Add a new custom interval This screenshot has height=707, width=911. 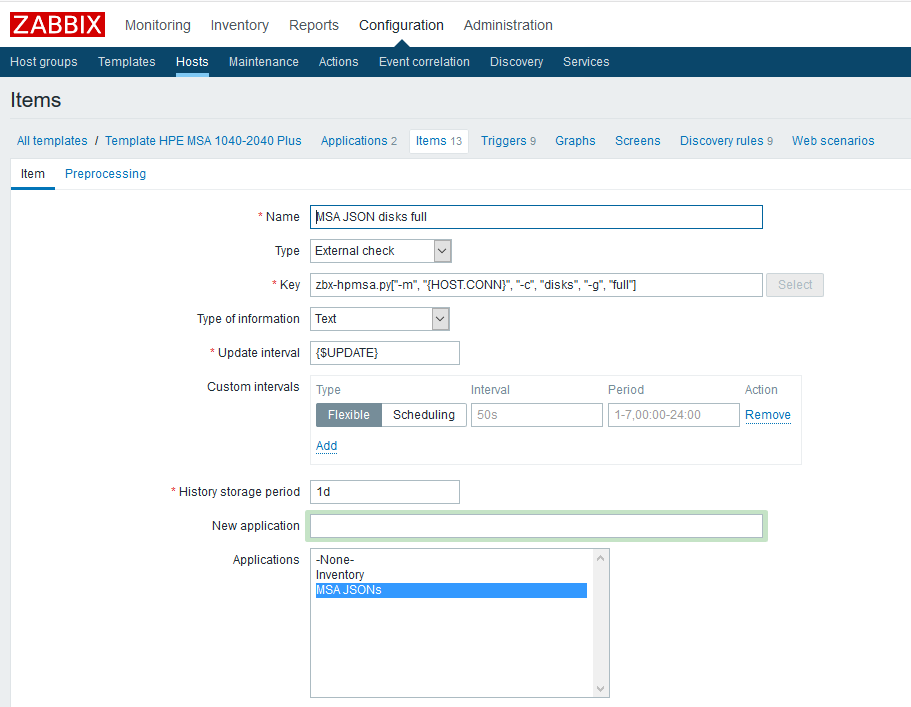(x=326, y=445)
